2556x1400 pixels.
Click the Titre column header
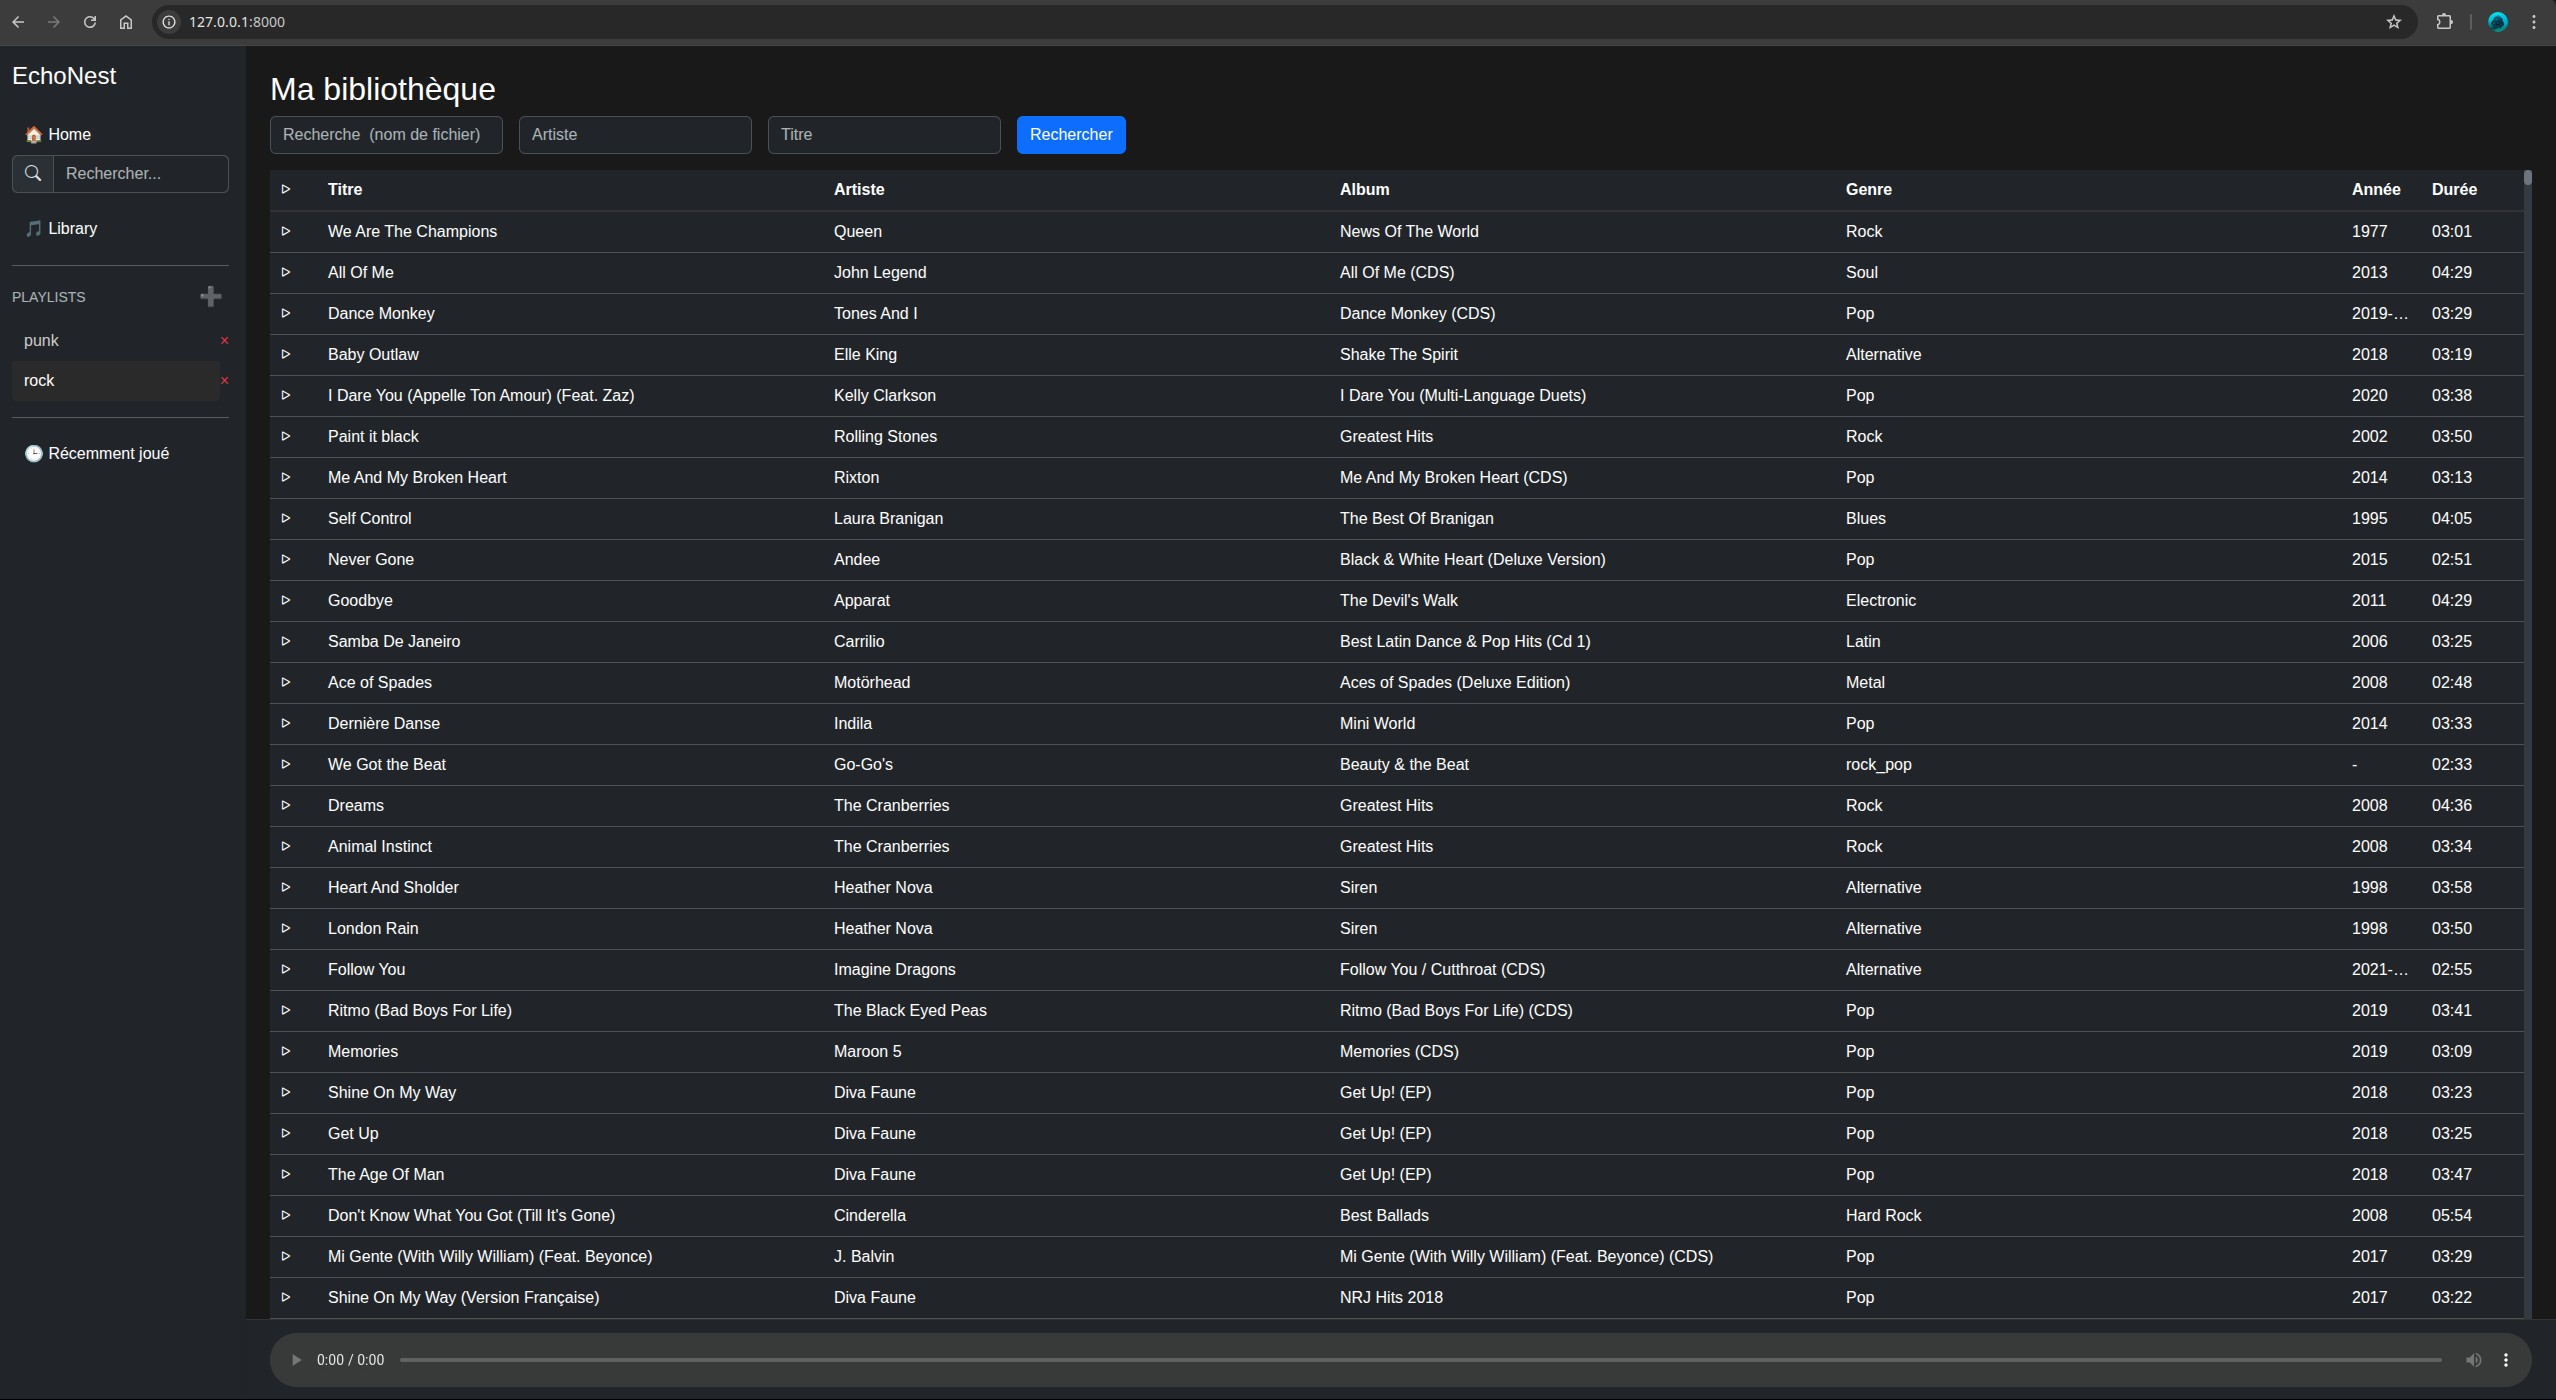click(345, 189)
